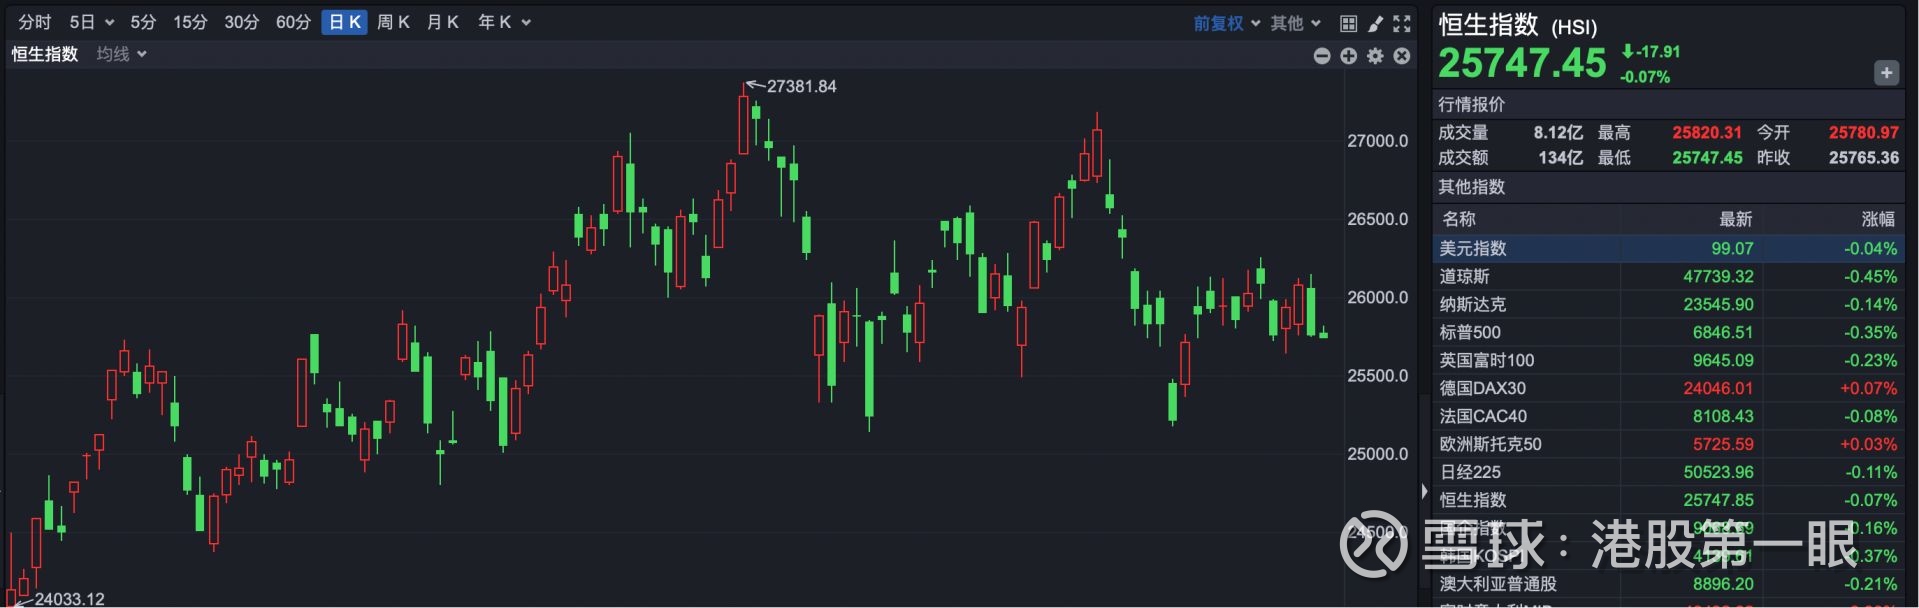Switch to 分时 intraday tab
The height and width of the screenshot is (608, 1919).
tap(35, 22)
